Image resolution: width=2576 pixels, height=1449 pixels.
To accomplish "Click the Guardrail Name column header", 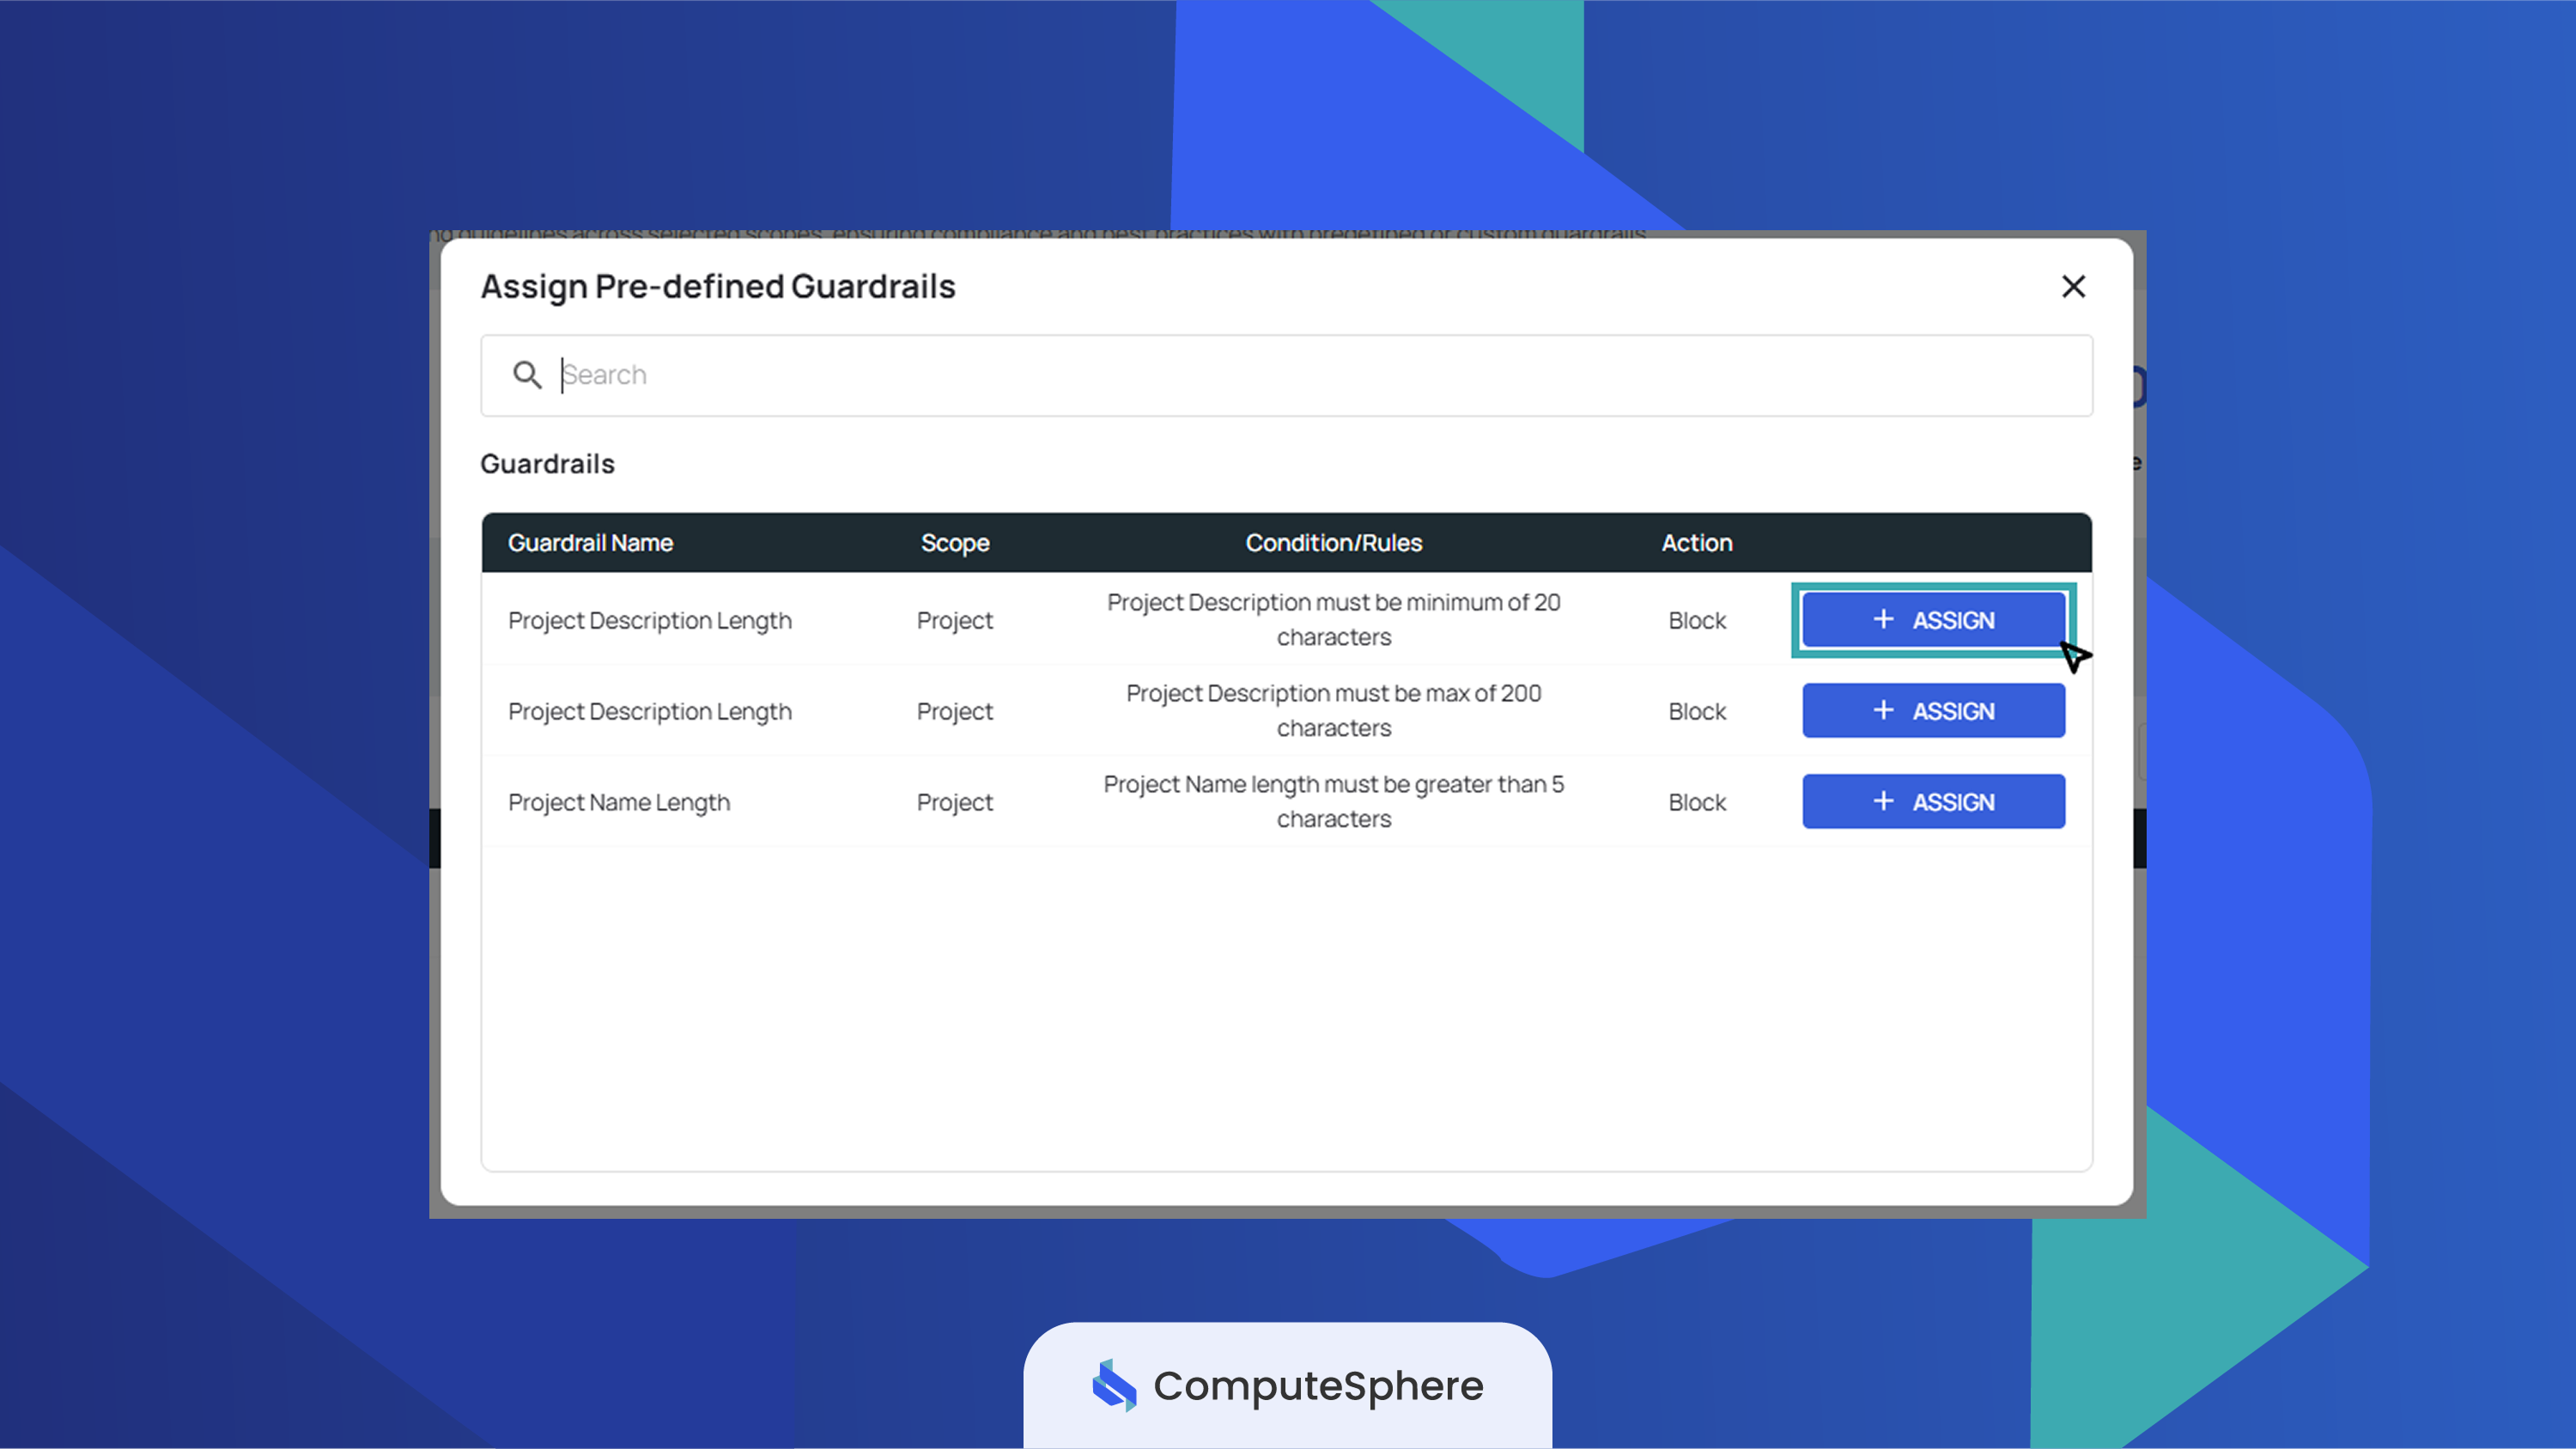I will click(x=590, y=543).
